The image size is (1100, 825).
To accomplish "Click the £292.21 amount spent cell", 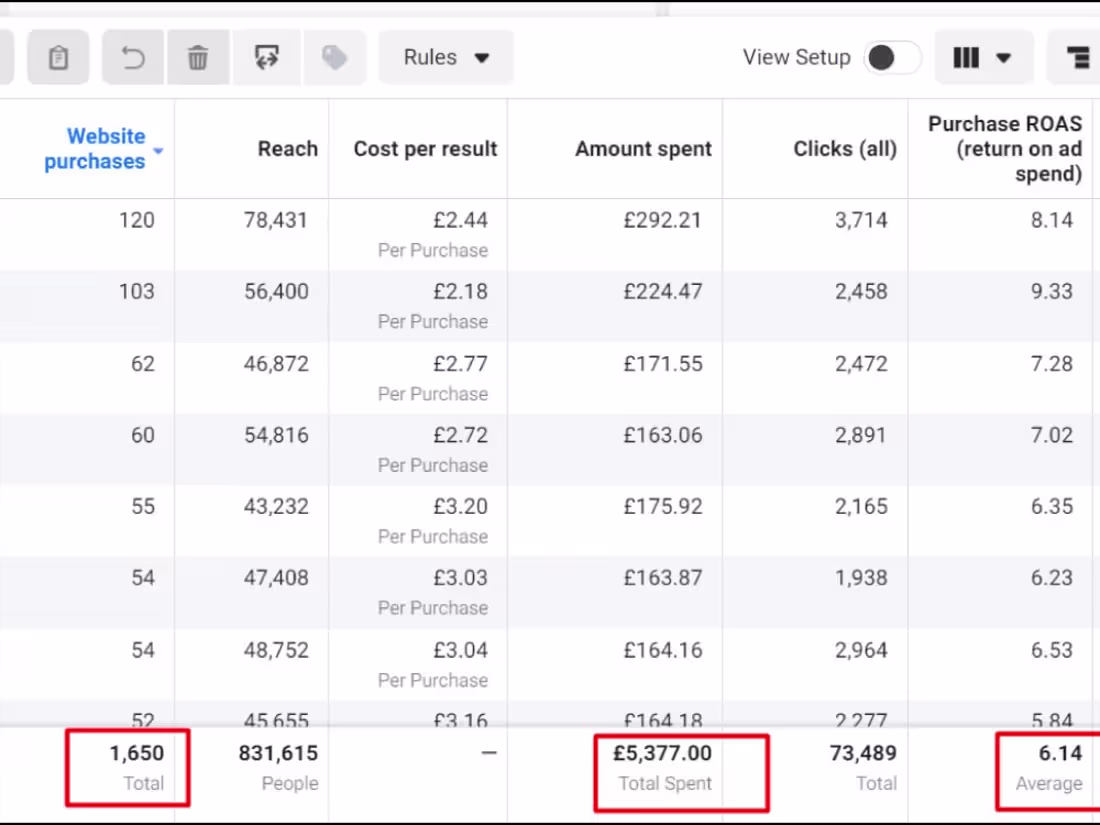I will [662, 220].
